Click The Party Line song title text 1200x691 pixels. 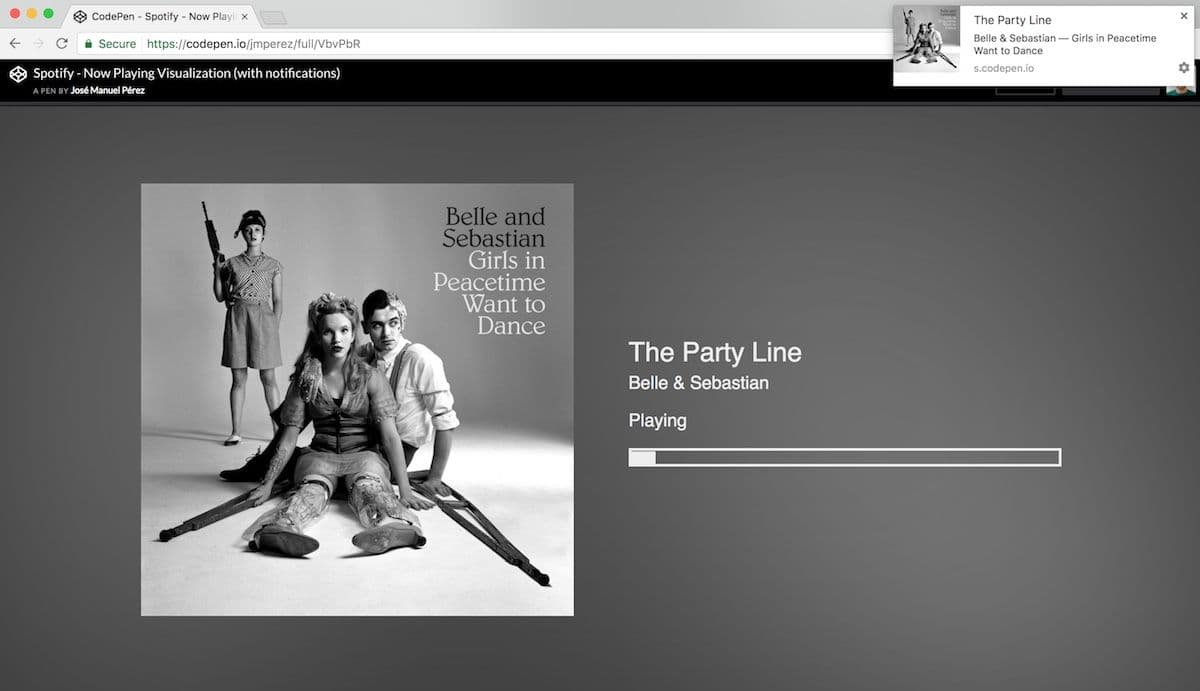(x=714, y=352)
